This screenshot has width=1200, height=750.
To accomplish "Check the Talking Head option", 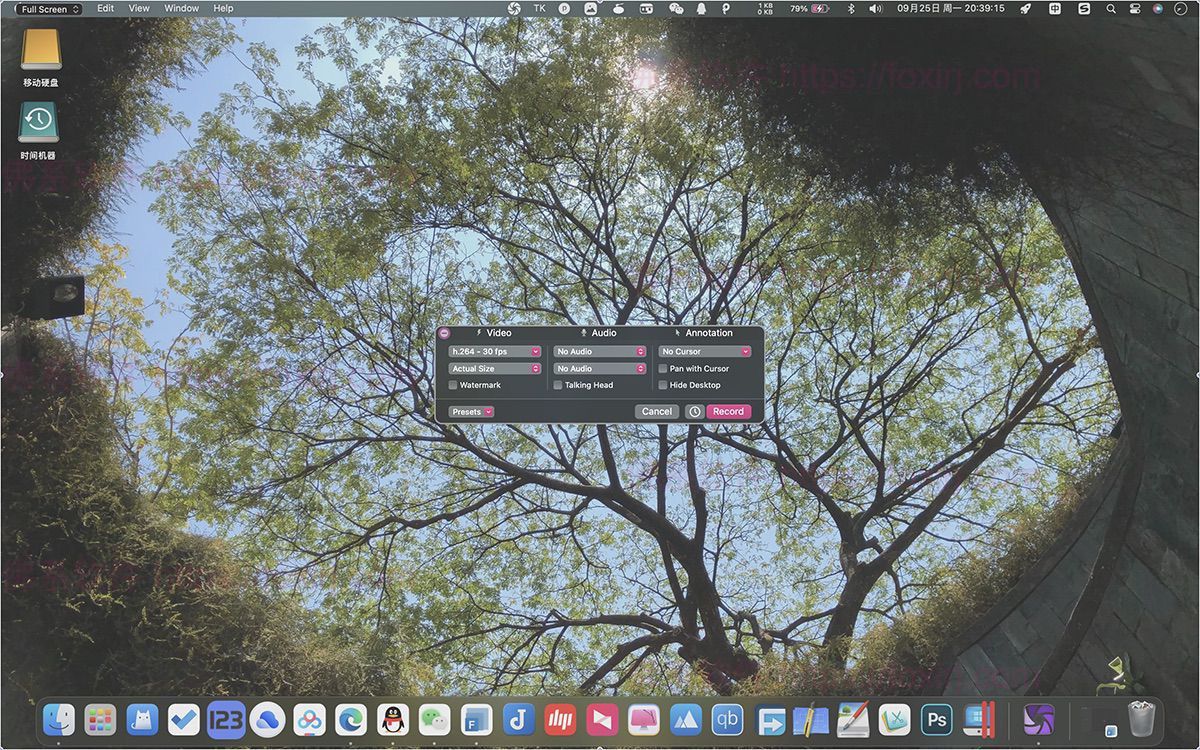I will (x=558, y=385).
